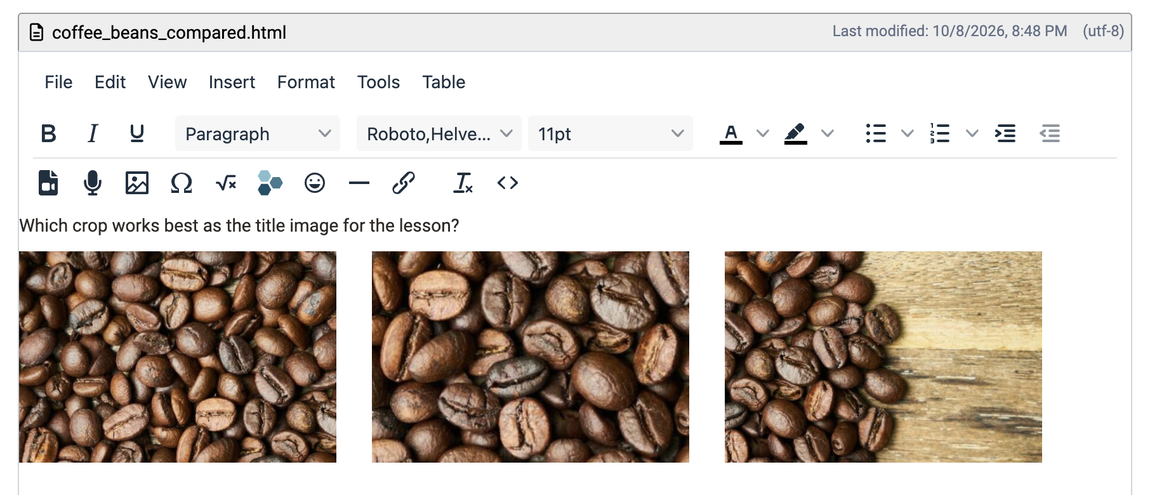1150x495 pixels.
Task: Open the Tools menu
Action: pos(378,82)
